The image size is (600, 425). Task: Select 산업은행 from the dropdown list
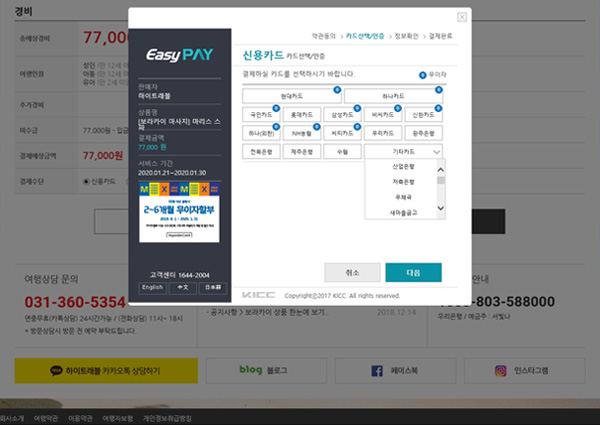(x=401, y=166)
